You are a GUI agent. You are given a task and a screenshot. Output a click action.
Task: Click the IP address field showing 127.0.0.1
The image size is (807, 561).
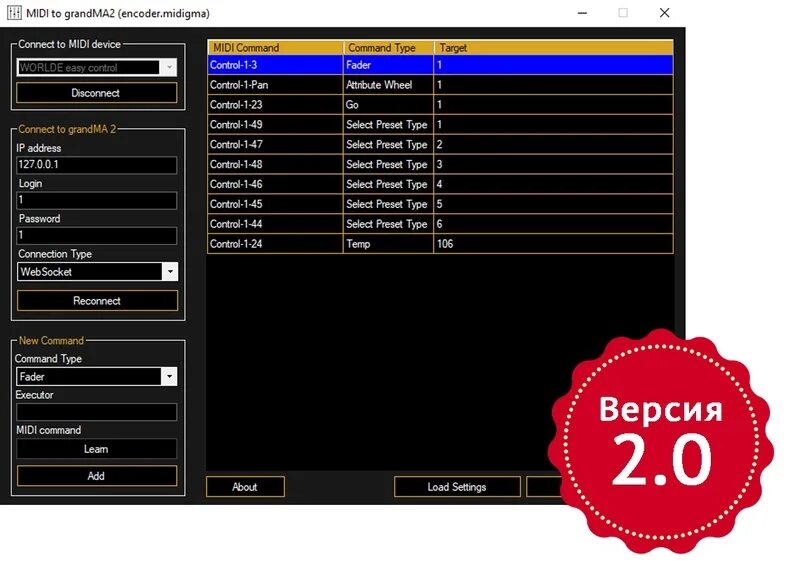(x=96, y=165)
